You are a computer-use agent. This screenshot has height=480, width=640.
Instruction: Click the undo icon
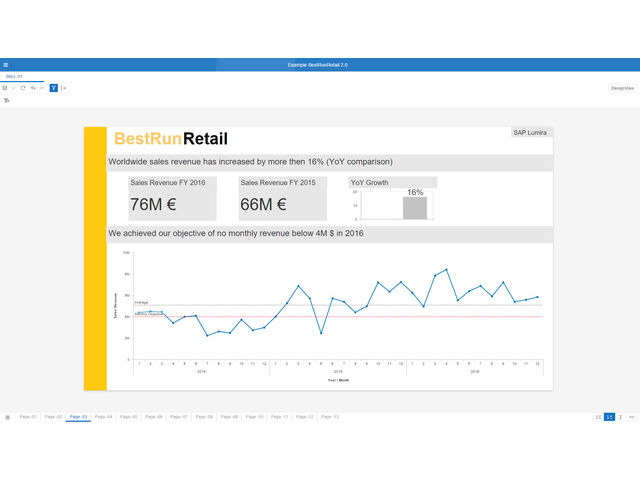pyautogui.click(x=33, y=88)
